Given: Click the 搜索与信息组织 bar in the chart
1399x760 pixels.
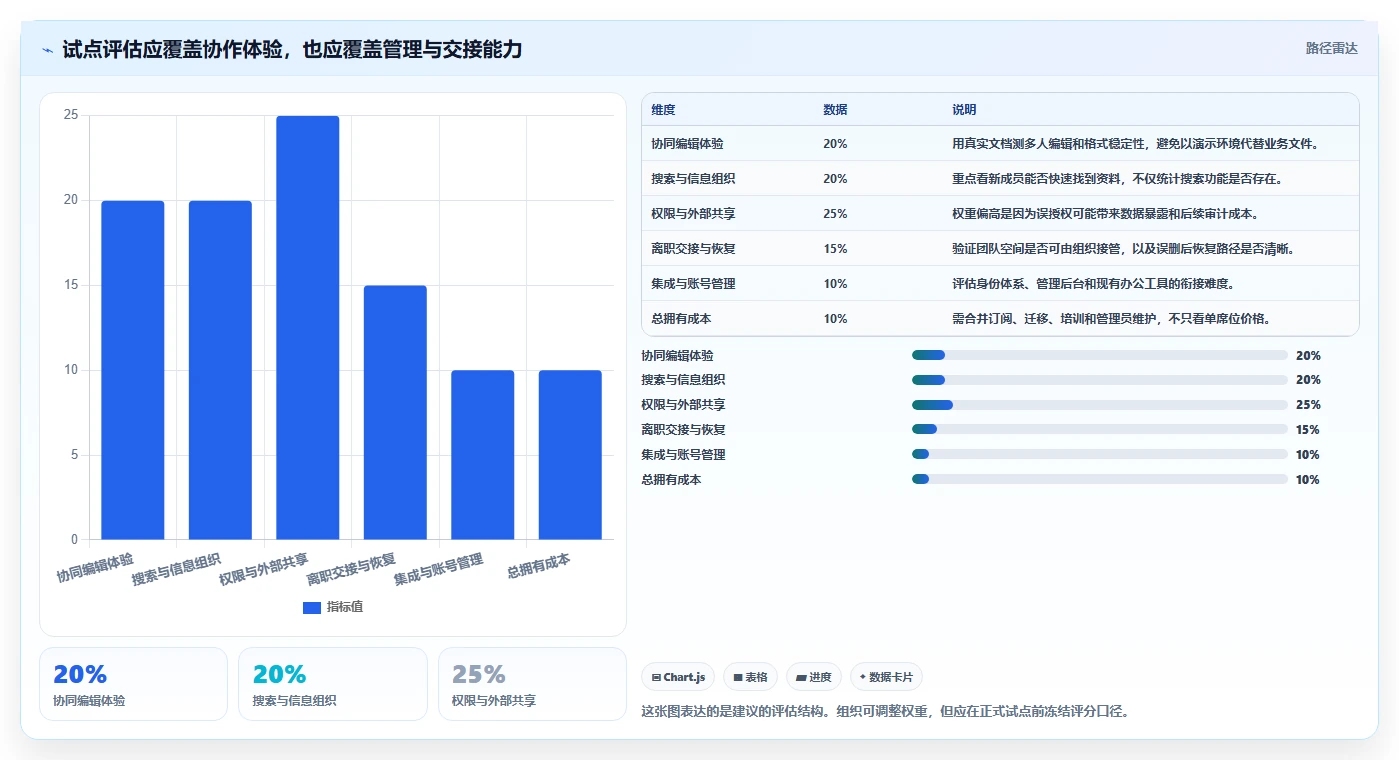Looking at the screenshot, I should click(220, 370).
